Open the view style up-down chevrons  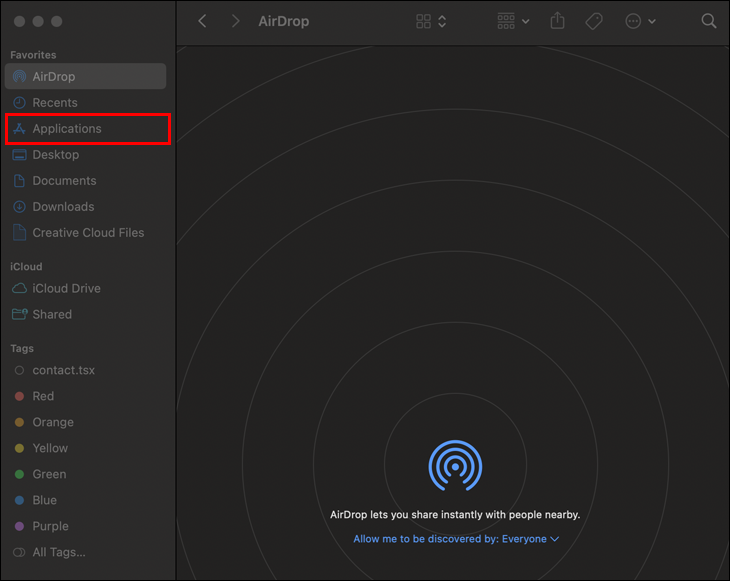[x=442, y=21]
